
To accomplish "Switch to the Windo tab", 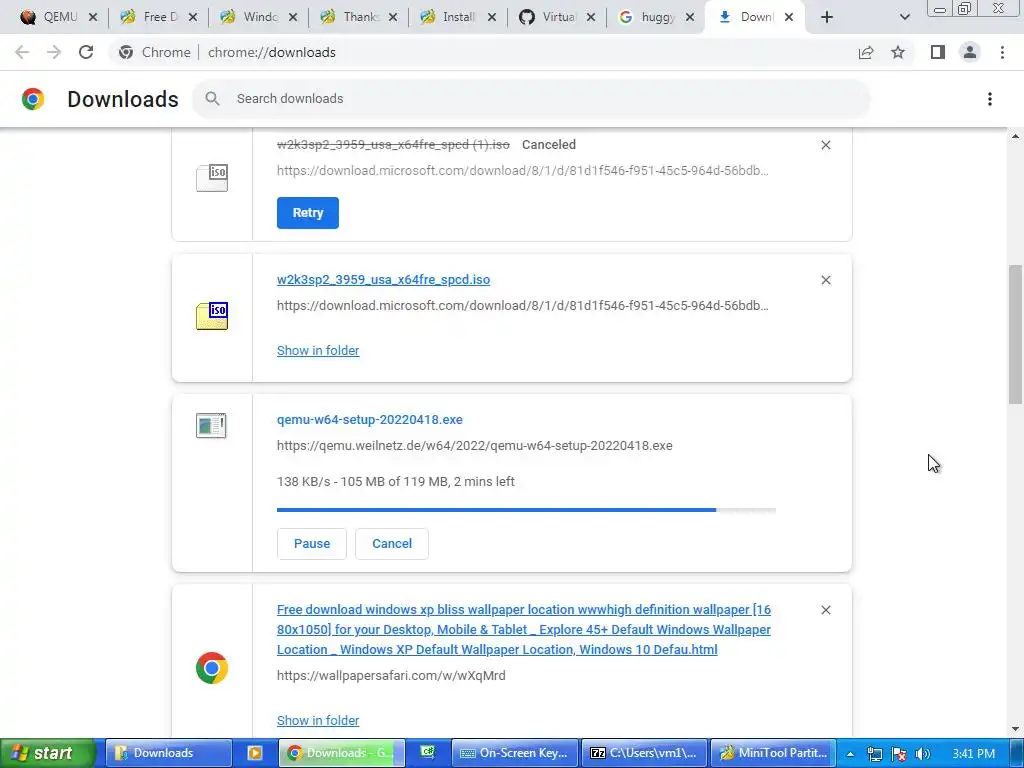I will tap(257, 17).
